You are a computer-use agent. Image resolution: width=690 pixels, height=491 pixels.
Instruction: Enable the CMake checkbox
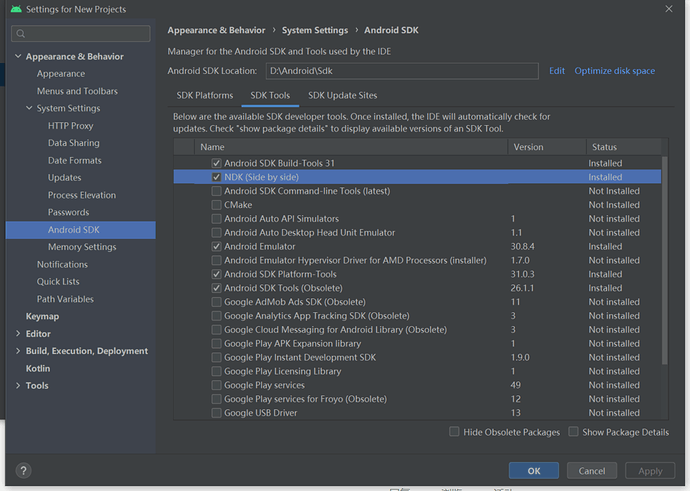point(216,205)
